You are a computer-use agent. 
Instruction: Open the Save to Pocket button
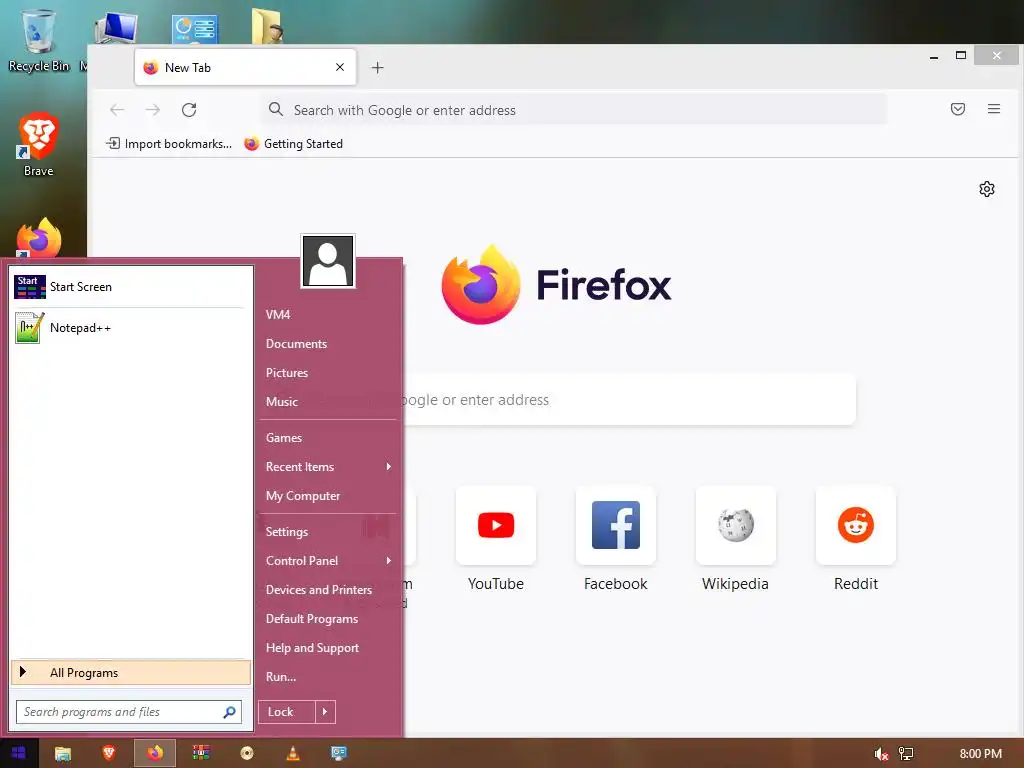pos(957,109)
